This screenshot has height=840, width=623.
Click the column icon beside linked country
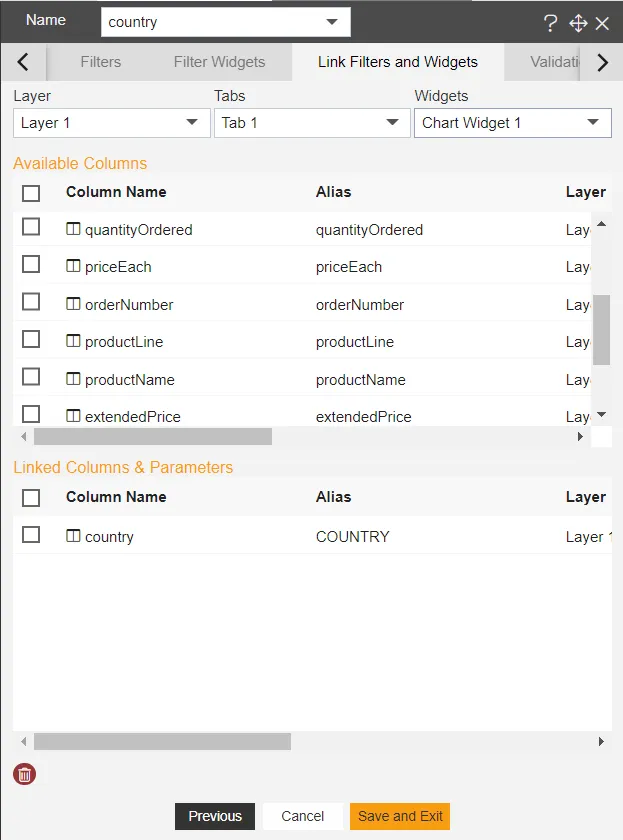coord(72,536)
